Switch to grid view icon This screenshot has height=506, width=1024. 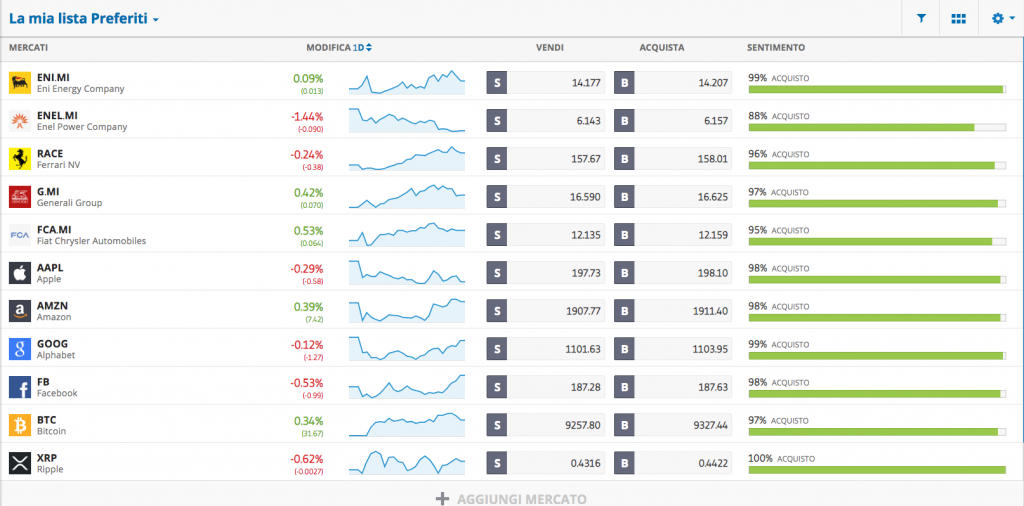(x=959, y=19)
